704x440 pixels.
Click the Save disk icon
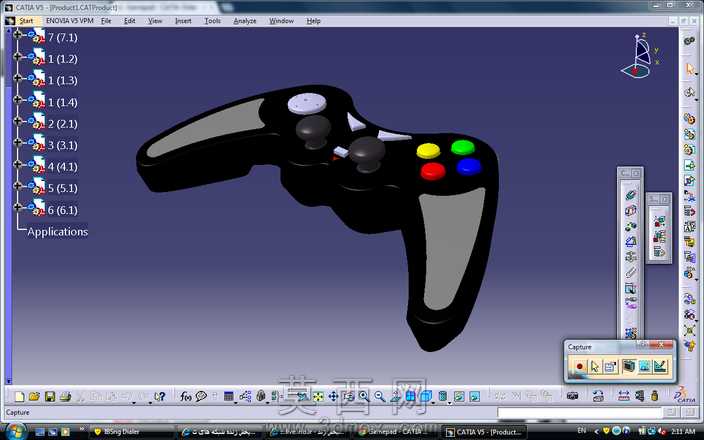tap(50, 396)
